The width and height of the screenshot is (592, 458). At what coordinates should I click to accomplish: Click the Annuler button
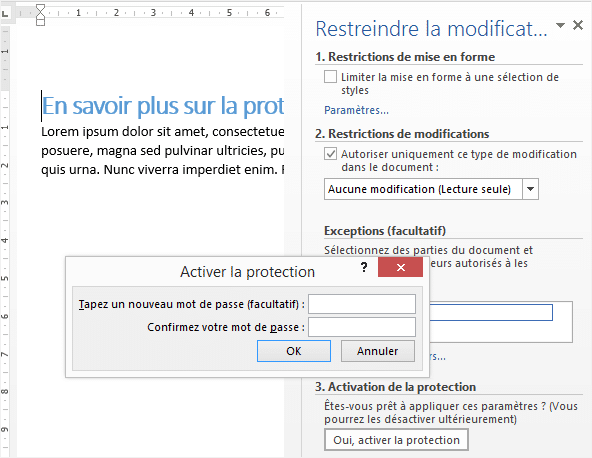378,351
